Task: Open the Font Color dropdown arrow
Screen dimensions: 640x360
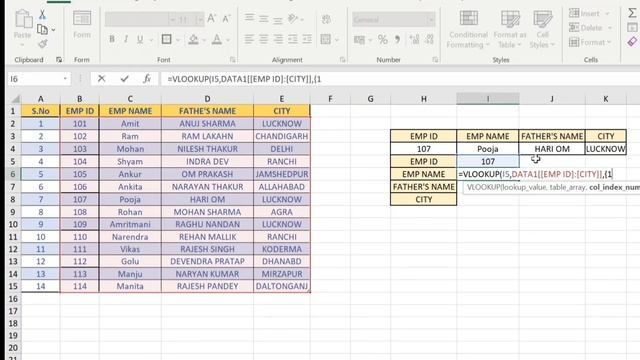Action: pyautogui.click(x=228, y=40)
